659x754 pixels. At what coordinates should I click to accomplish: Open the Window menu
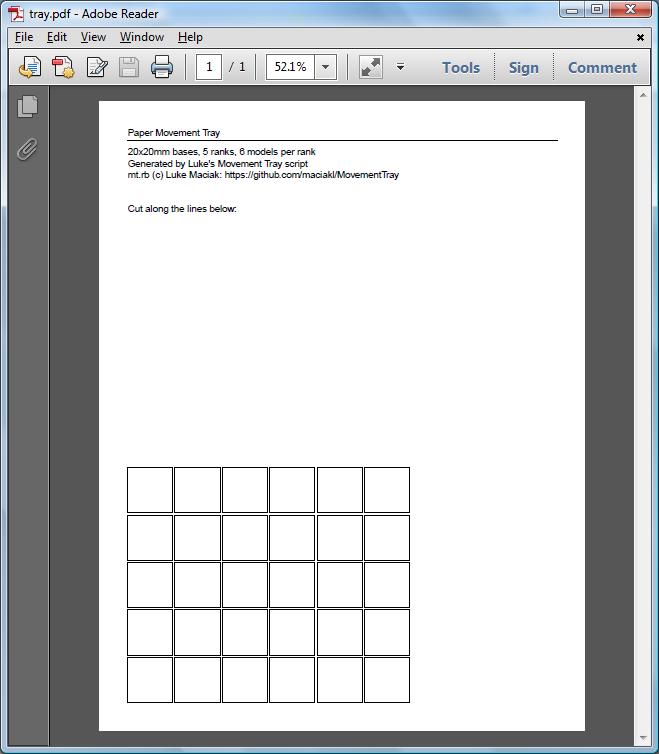[x=142, y=37]
